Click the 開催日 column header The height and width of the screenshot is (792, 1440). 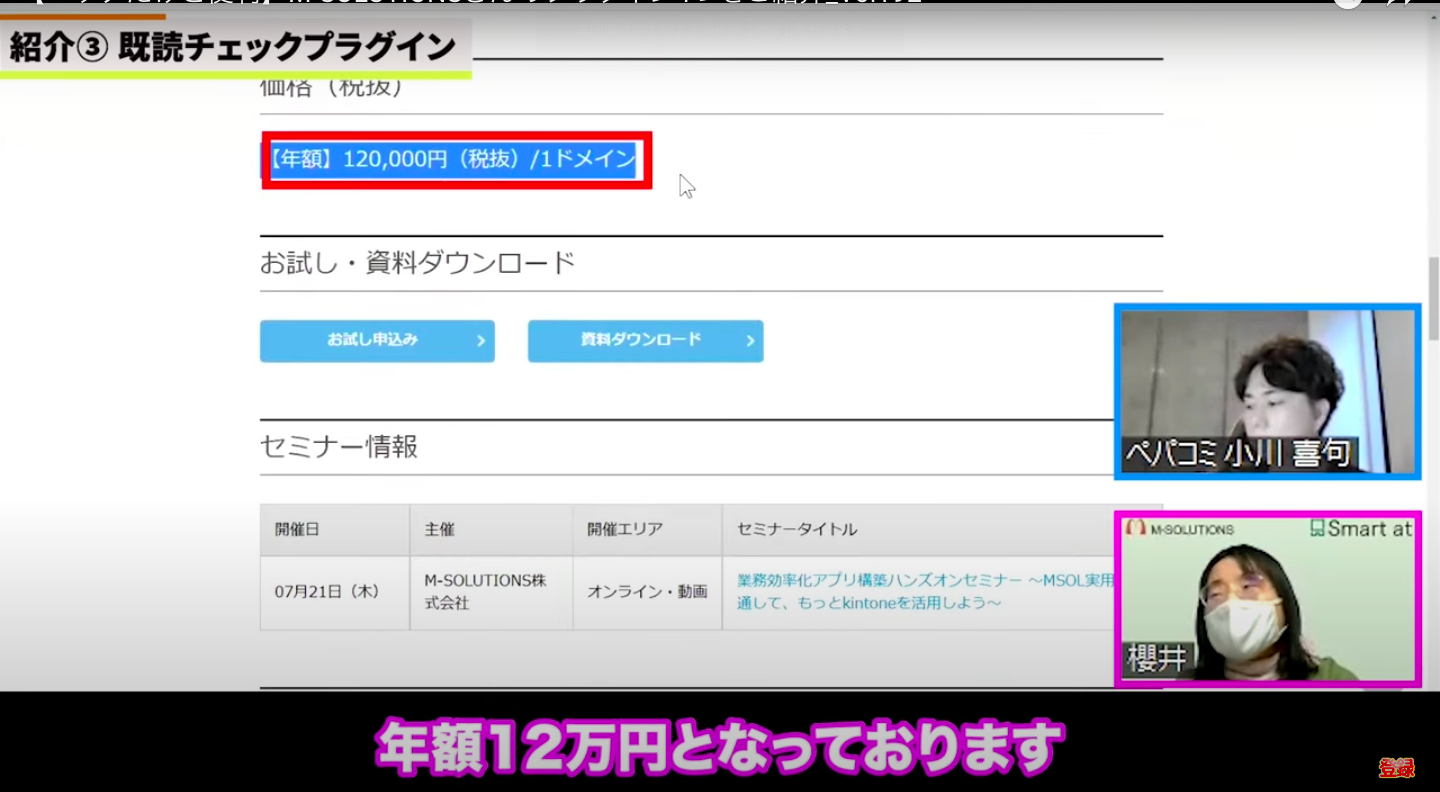pyautogui.click(x=297, y=530)
